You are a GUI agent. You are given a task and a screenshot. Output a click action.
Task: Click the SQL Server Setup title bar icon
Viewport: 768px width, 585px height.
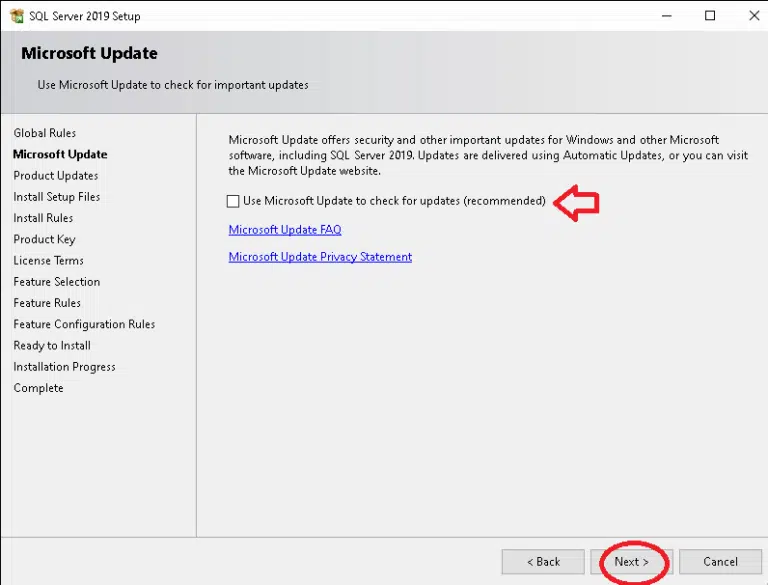[17, 16]
